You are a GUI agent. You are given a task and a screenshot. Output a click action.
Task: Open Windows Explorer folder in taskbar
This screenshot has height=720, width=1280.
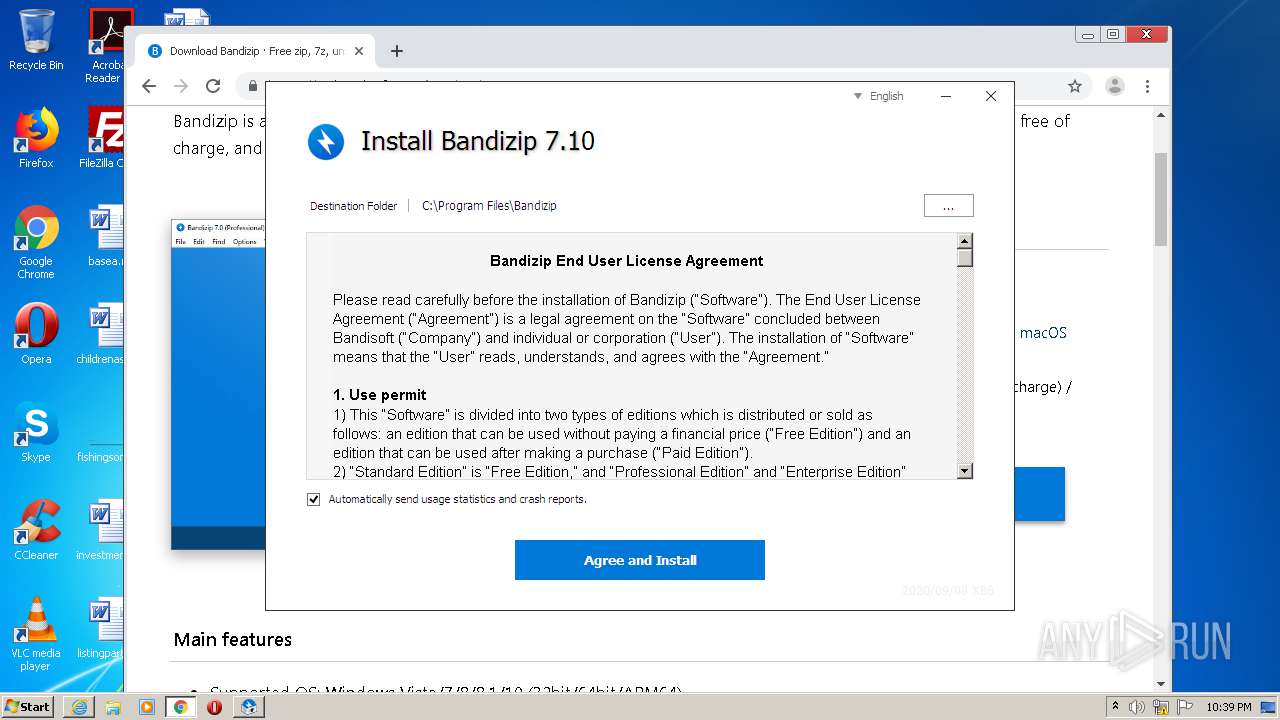click(x=113, y=707)
